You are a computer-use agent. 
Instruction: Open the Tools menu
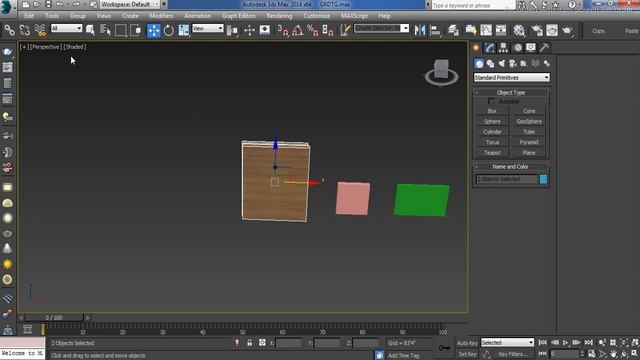(52, 16)
